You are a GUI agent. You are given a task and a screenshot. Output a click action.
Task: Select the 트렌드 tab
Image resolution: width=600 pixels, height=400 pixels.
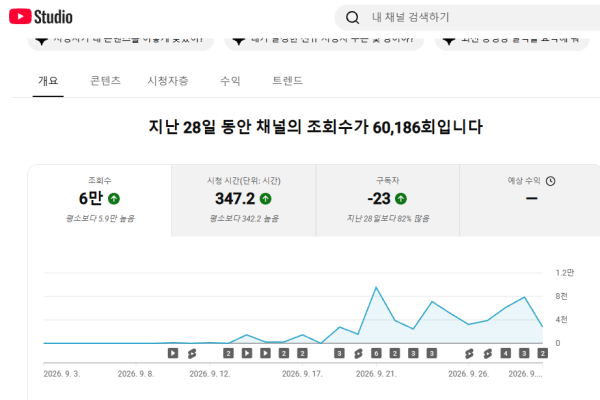tap(287, 81)
